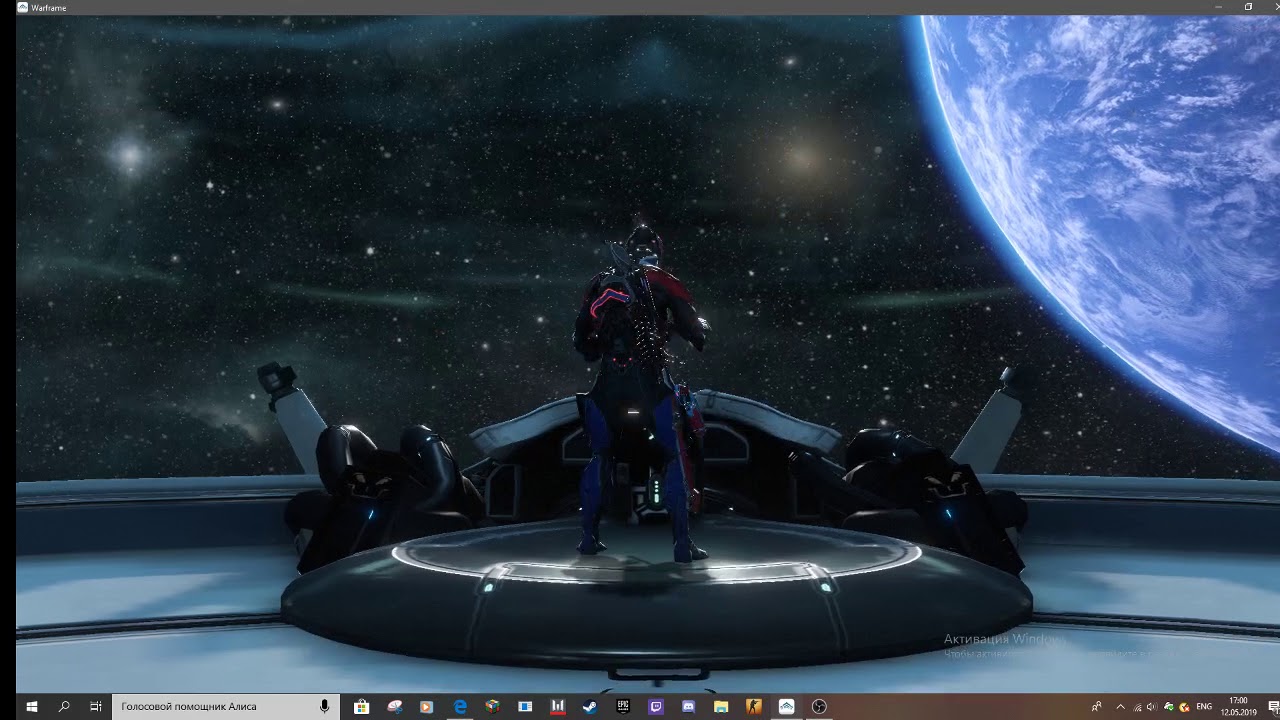
Task: Activate the Alice microphone icon
Action: [x=325, y=706]
